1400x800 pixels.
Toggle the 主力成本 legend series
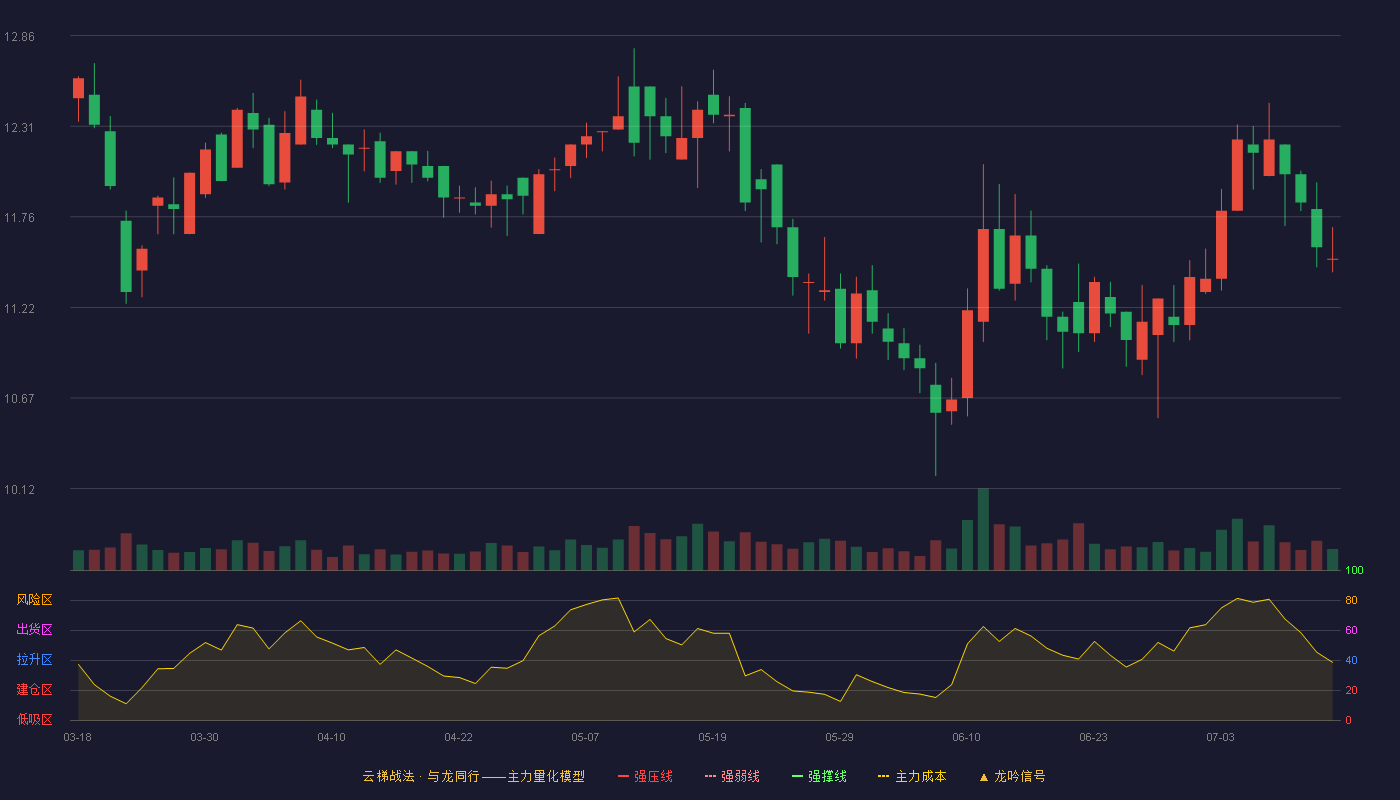pyautogui.click(x=912, y=776)
